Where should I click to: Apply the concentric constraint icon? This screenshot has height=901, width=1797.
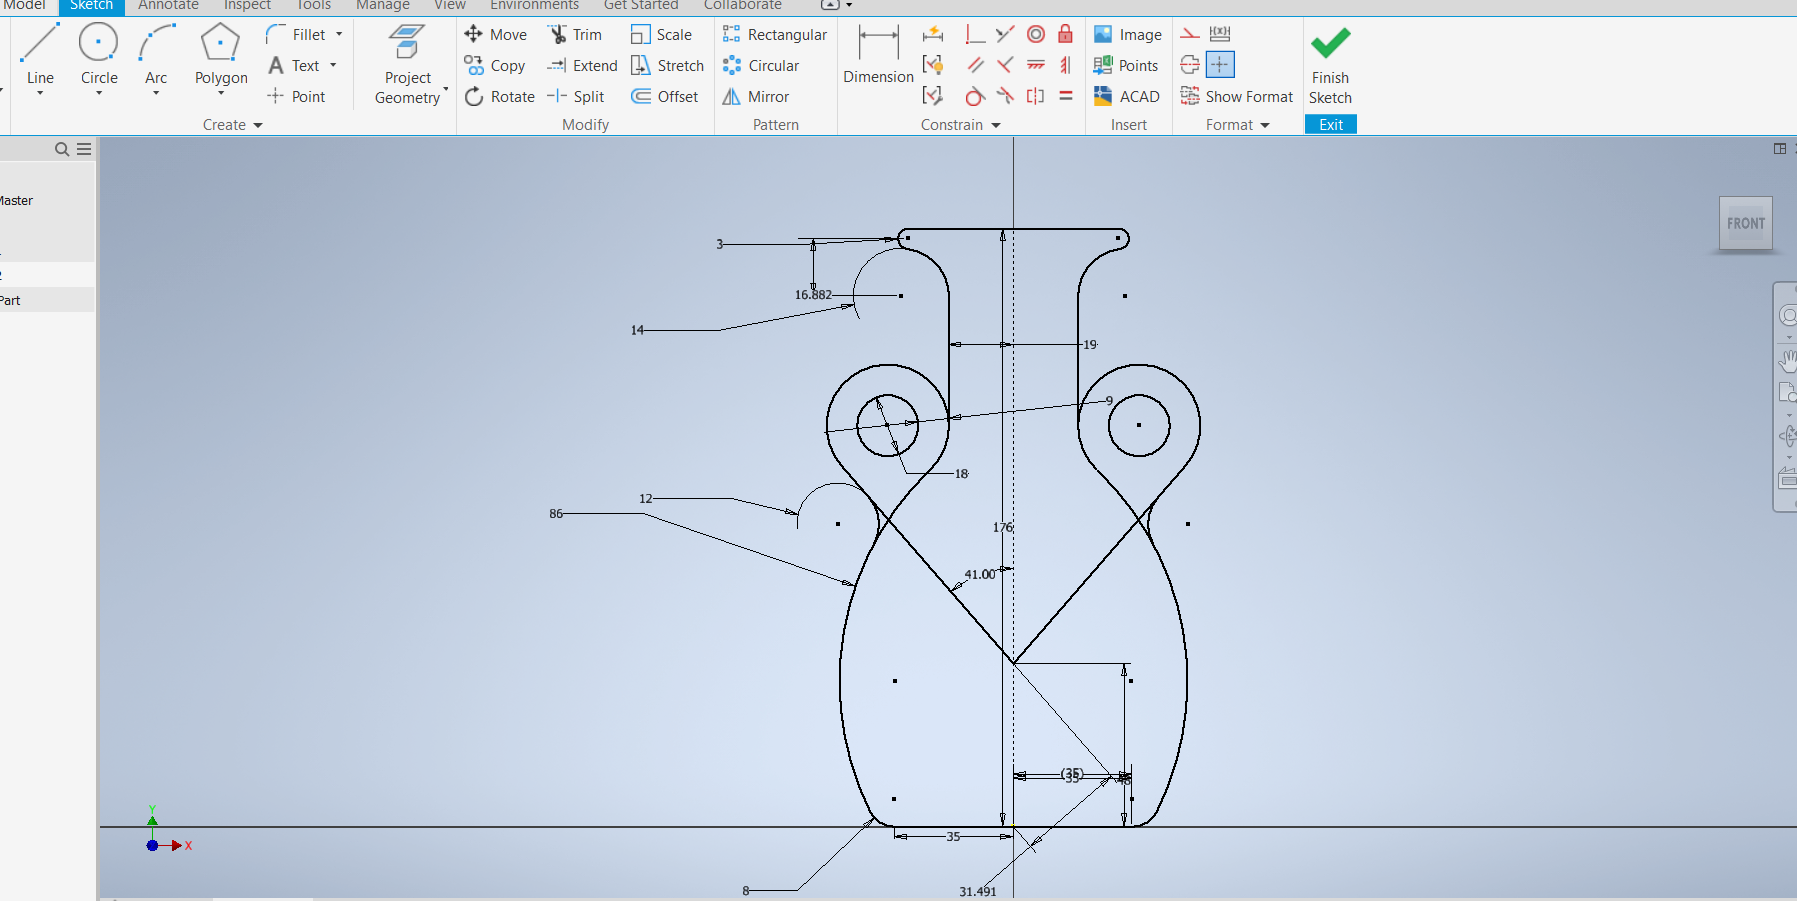pos(1036,35)
